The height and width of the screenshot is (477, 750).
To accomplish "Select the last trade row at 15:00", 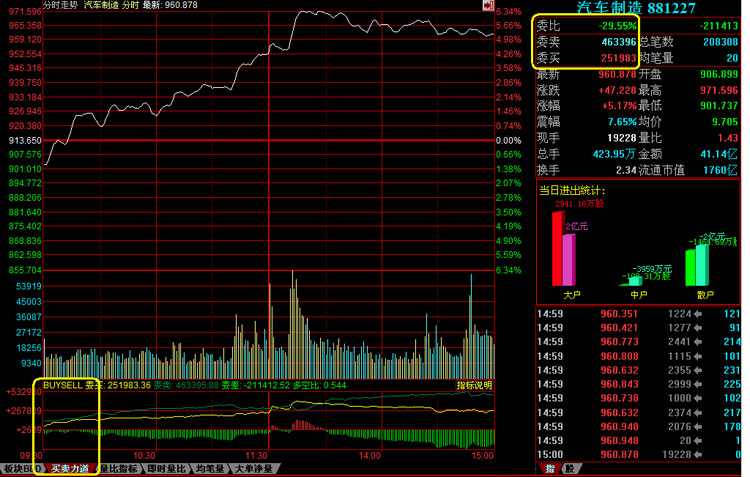I will coord(640,453).
